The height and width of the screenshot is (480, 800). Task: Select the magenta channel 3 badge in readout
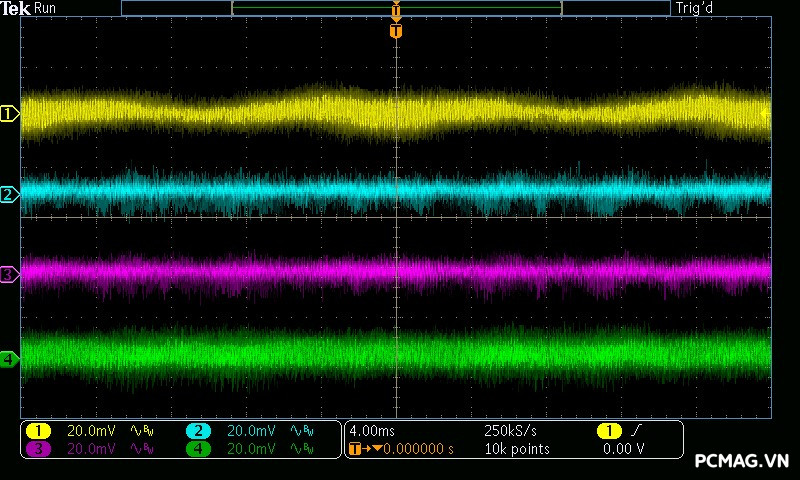pos(38,449)
